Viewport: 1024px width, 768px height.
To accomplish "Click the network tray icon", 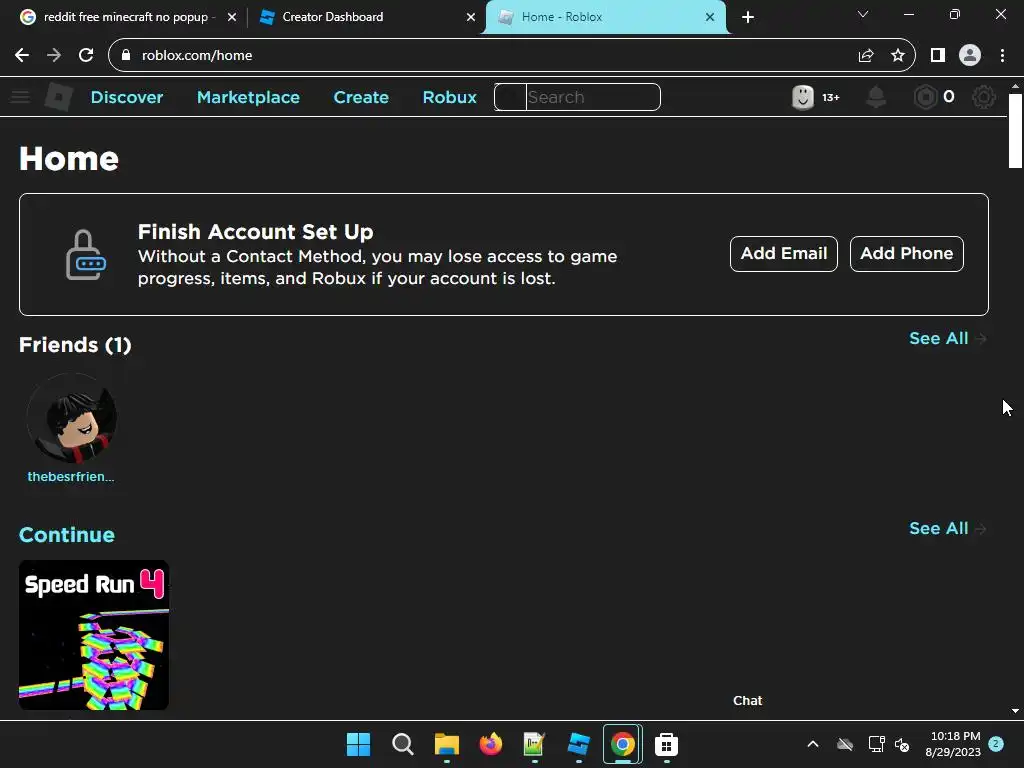I will tap(876, 744).
